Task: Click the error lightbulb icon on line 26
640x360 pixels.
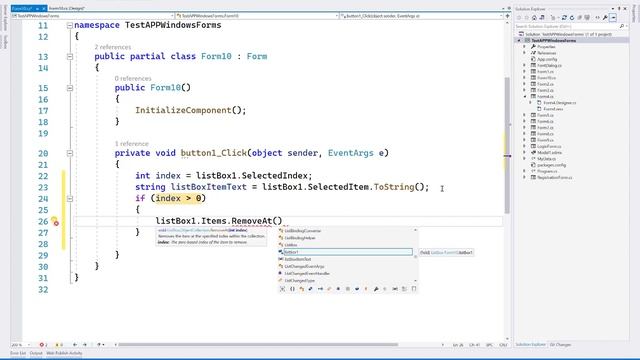Action: (55, 222)
